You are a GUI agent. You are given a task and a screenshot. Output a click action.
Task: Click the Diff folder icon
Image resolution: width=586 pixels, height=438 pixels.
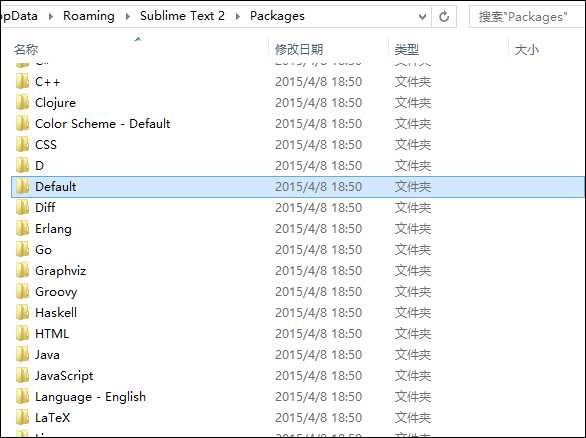tap(22, 207)
